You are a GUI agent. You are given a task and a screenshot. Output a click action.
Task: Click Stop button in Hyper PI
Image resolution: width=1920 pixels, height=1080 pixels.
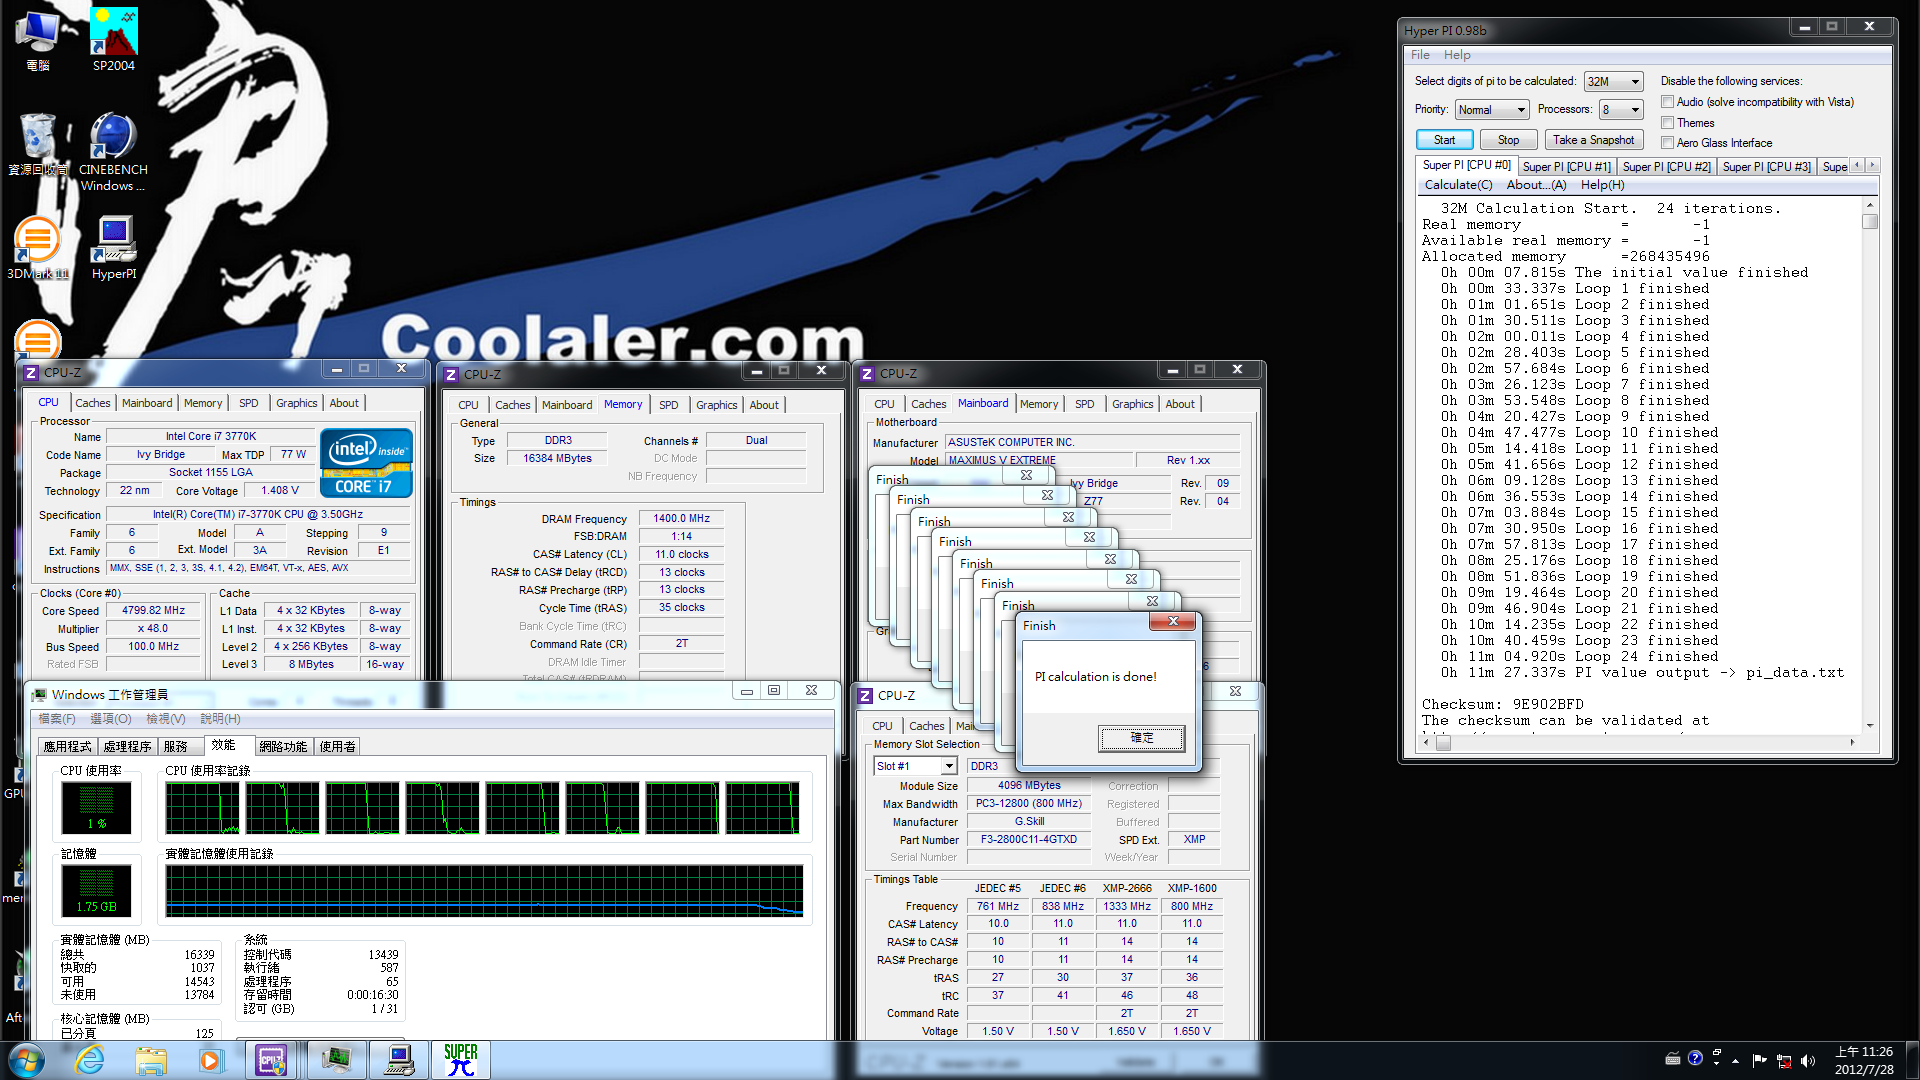[x=1508, y=140]
